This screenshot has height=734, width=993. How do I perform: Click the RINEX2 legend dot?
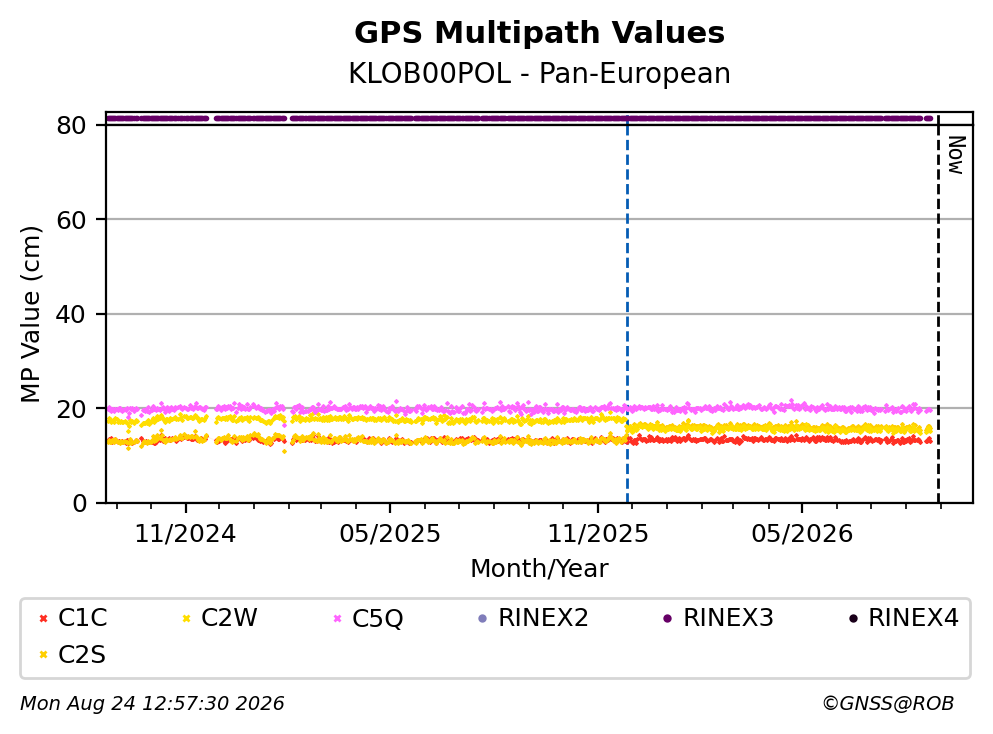tap(483, 618)
